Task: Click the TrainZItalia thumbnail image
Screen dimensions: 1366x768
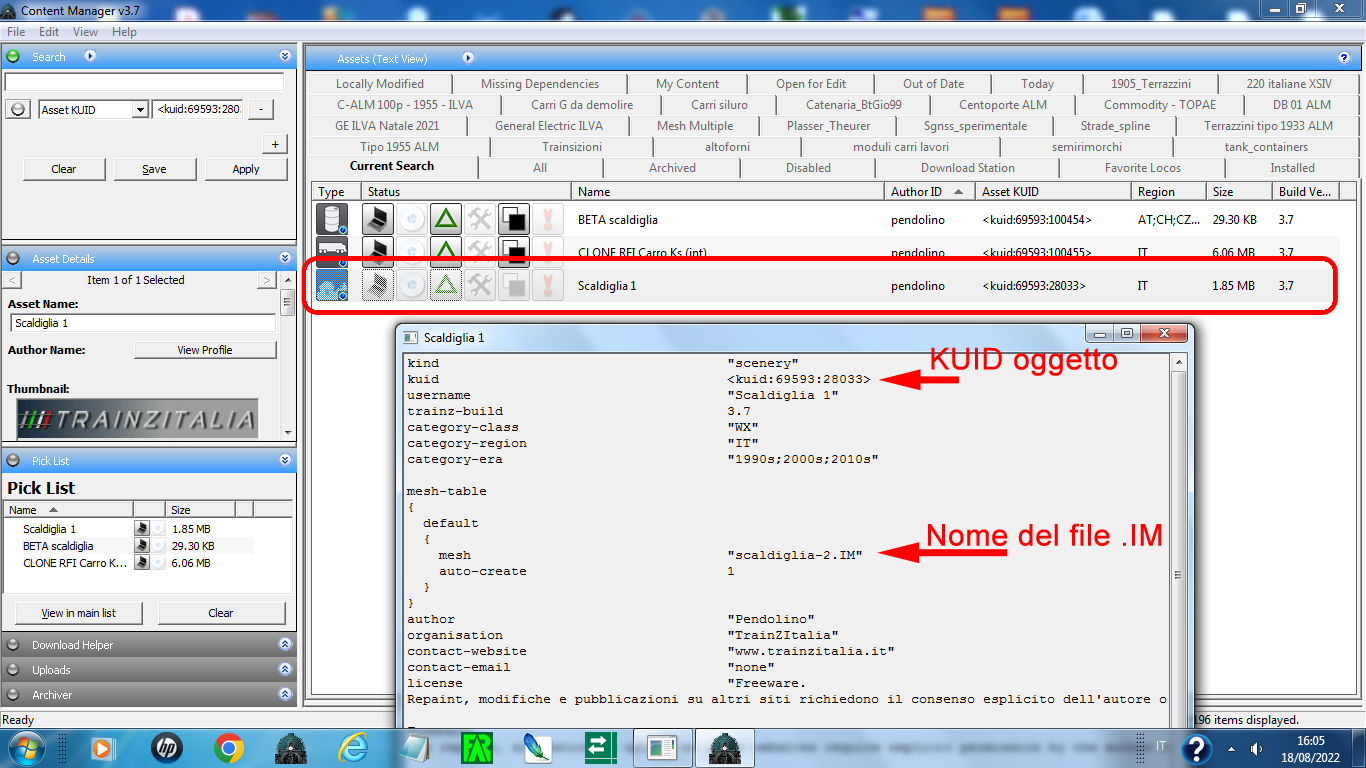Action: (x=137, y=420)
